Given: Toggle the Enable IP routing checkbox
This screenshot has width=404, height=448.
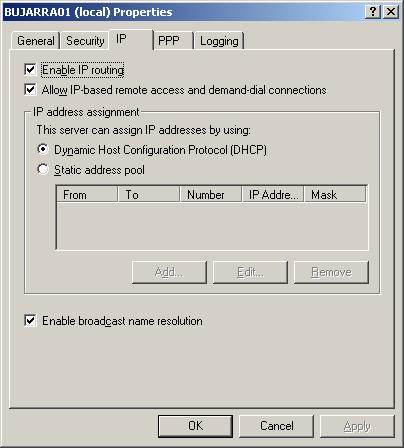Looking at the screenshot, I should 30,70.
